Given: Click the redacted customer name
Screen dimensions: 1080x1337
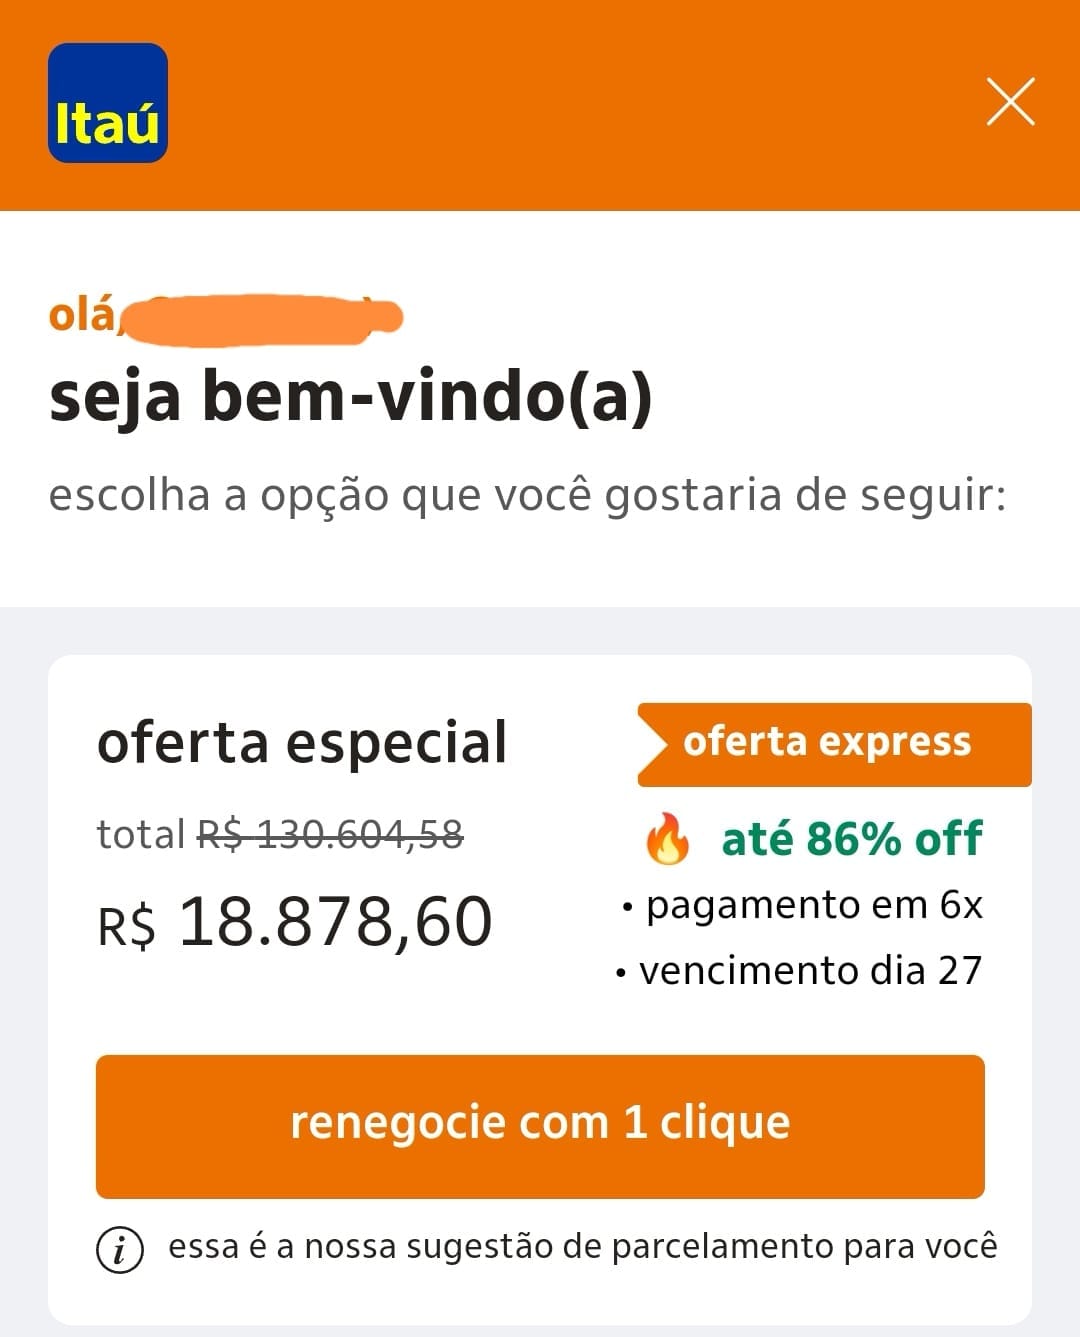Looking at the screenshot, I should coord(262,318).
